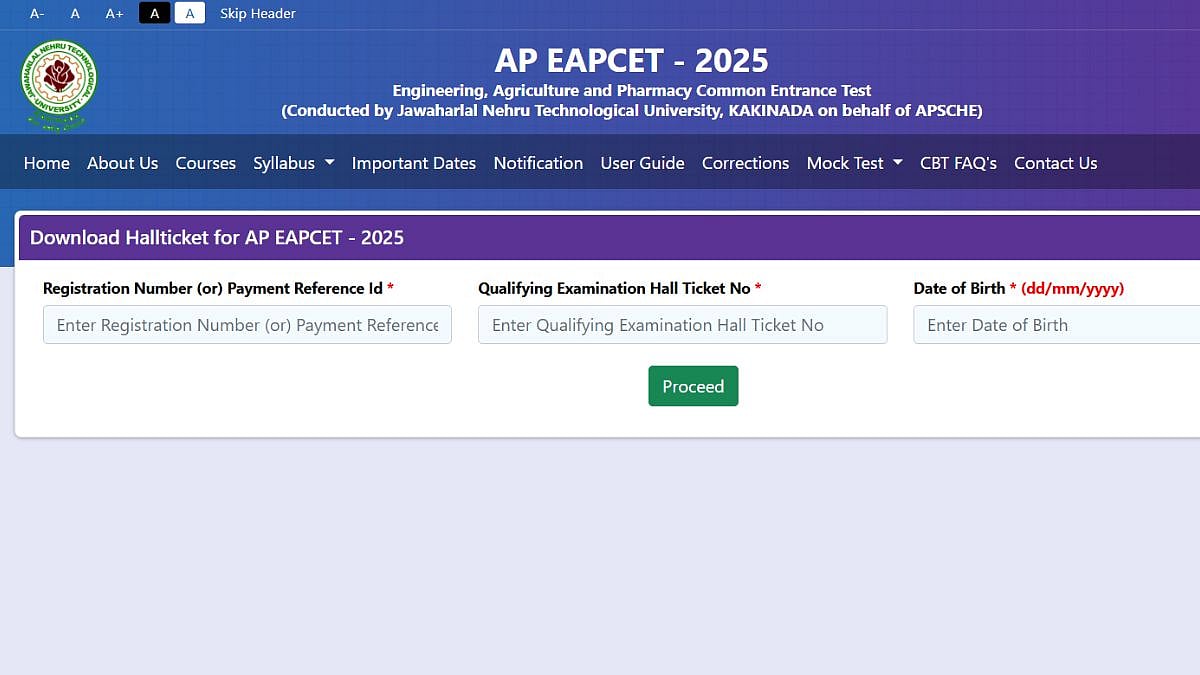Screen dimensions: 1200x675
Task: Click Skip Header link
Action: coord(258,14)
